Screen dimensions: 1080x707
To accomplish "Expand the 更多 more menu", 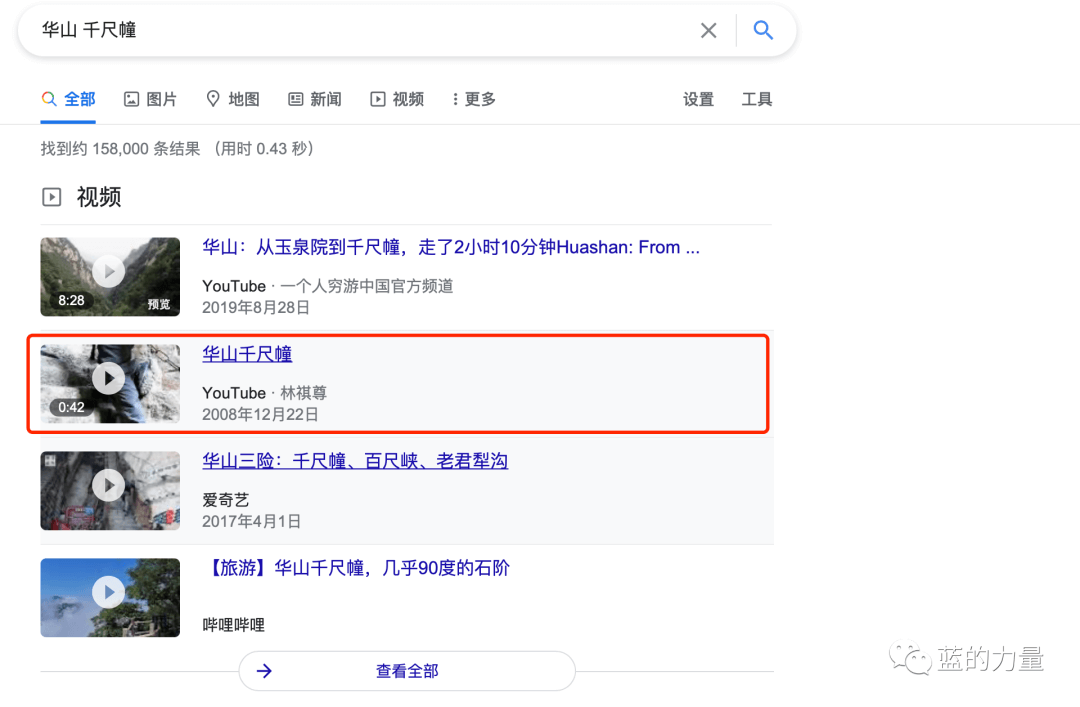I will (x=473, y=99).
